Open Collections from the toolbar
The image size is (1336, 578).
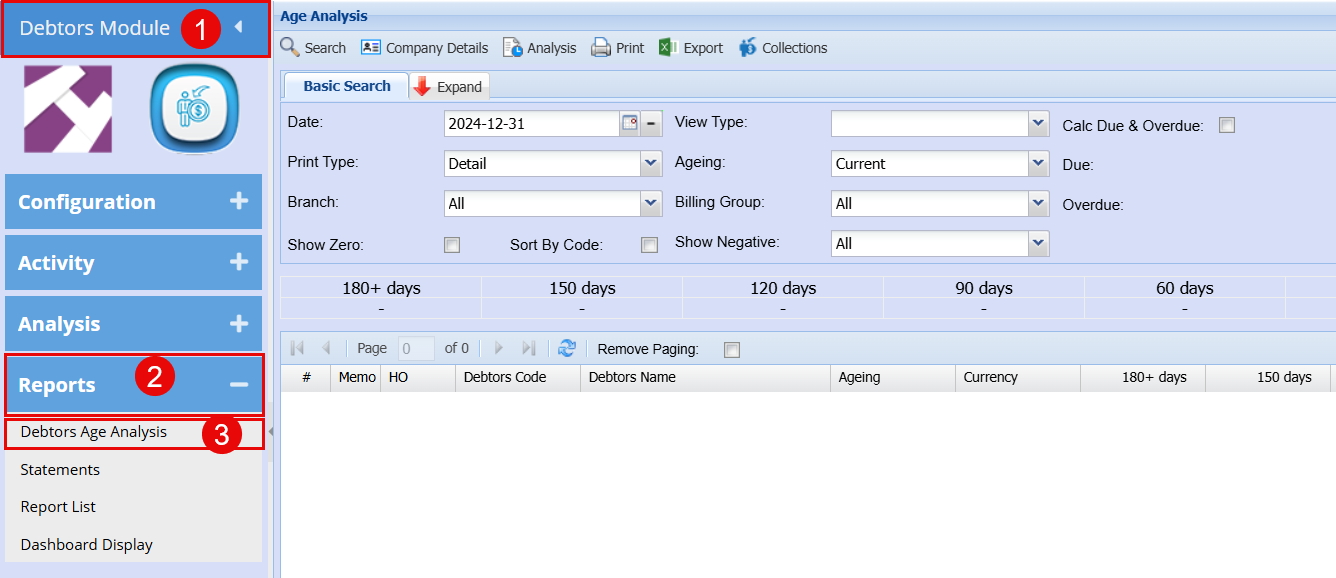pos(748,47)
